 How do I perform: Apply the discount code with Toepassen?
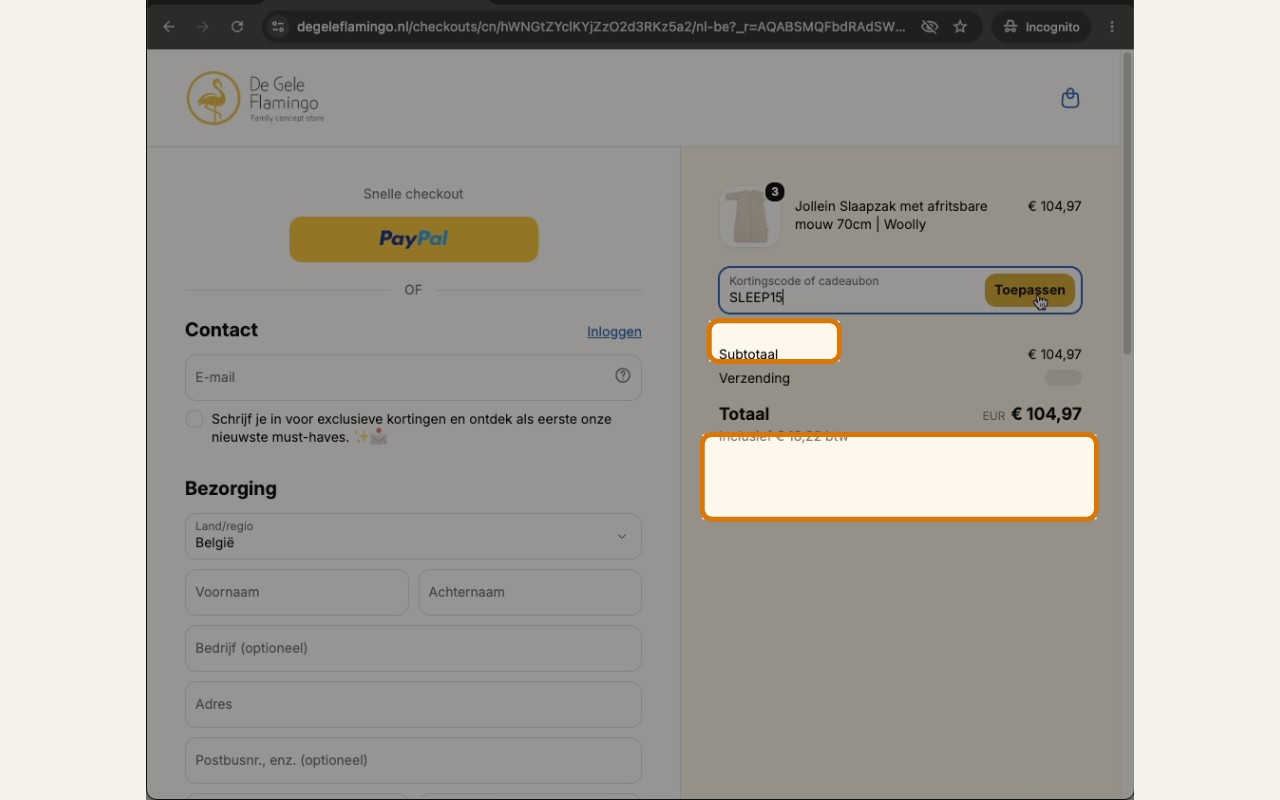coord(1030,290)
